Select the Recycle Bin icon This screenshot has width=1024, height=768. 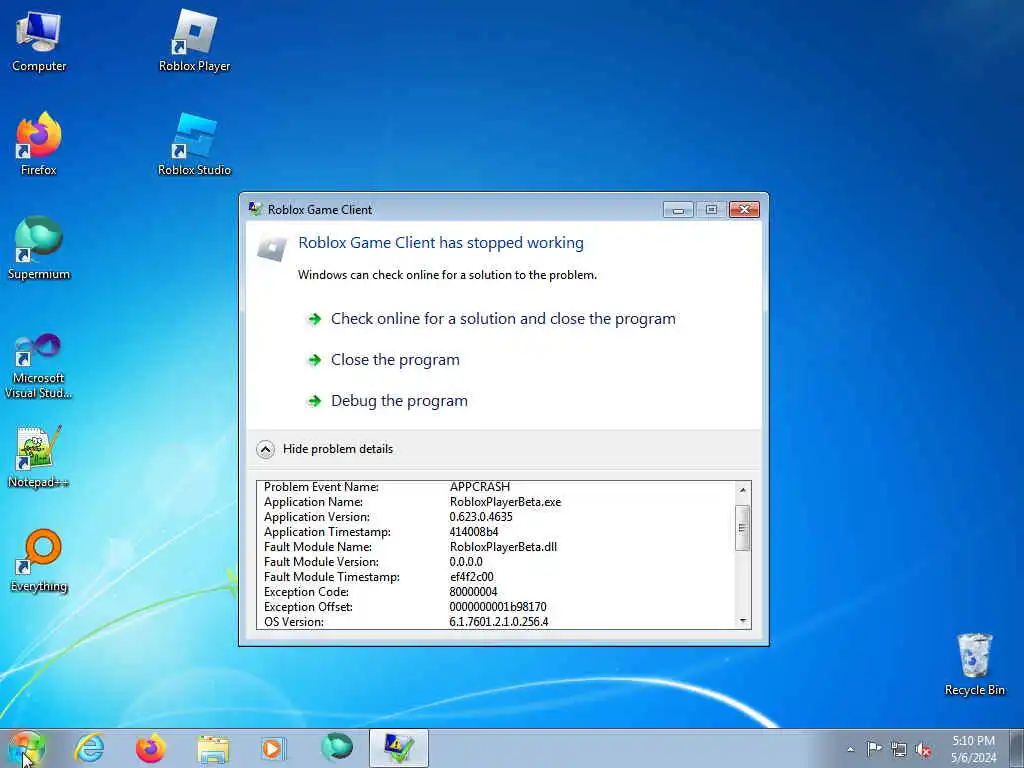974,664
